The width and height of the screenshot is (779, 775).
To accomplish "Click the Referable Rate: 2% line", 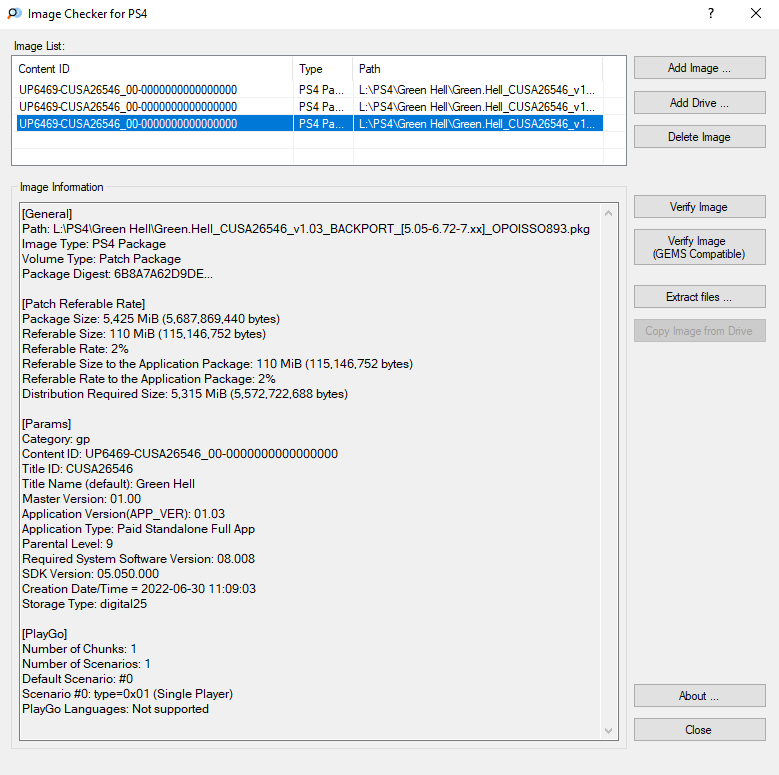I will (x=76, y=349).
